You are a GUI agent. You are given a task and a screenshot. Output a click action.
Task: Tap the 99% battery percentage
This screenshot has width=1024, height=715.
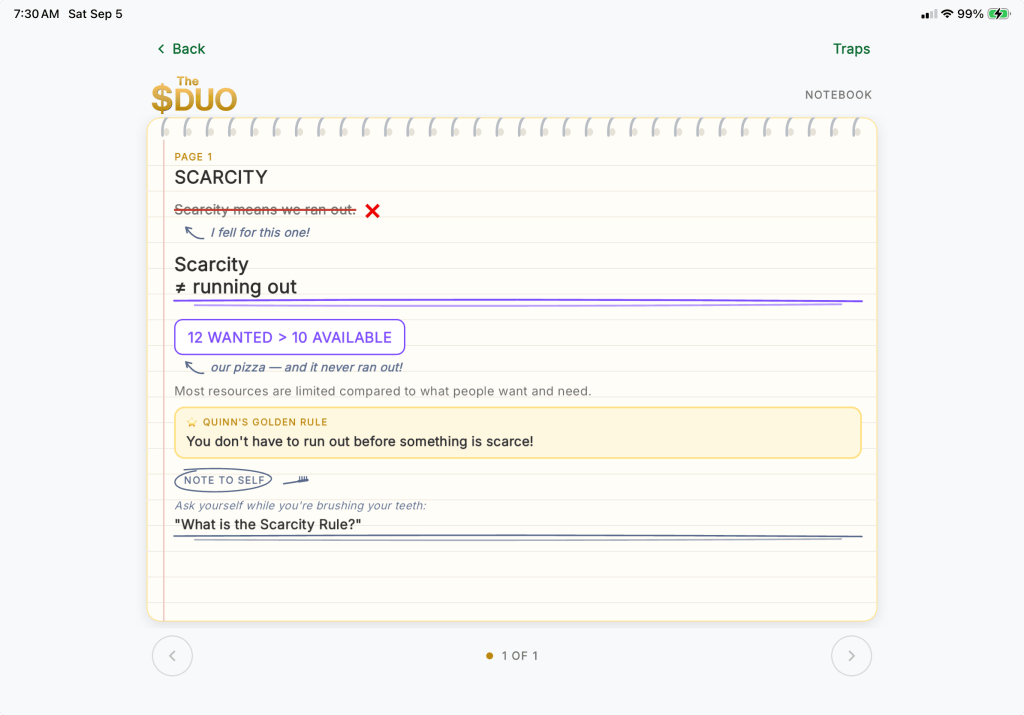[x=970, y=14]
